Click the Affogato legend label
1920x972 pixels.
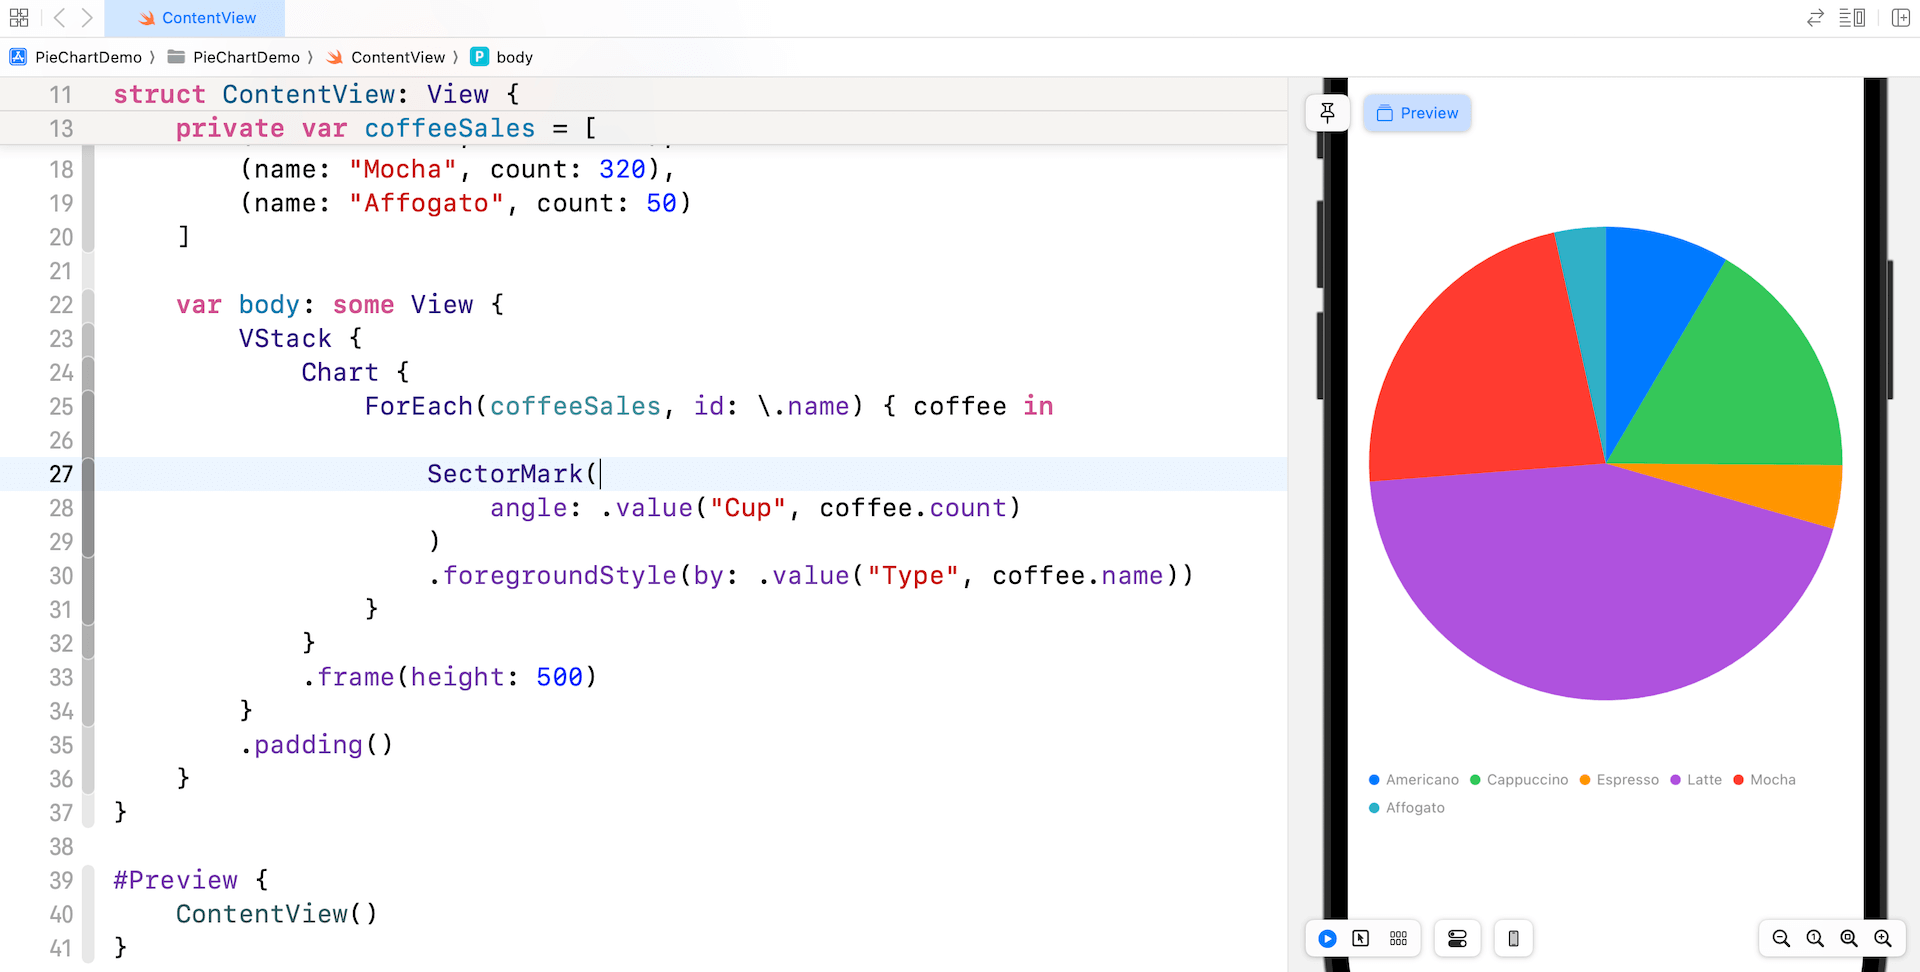point(1415,808)
